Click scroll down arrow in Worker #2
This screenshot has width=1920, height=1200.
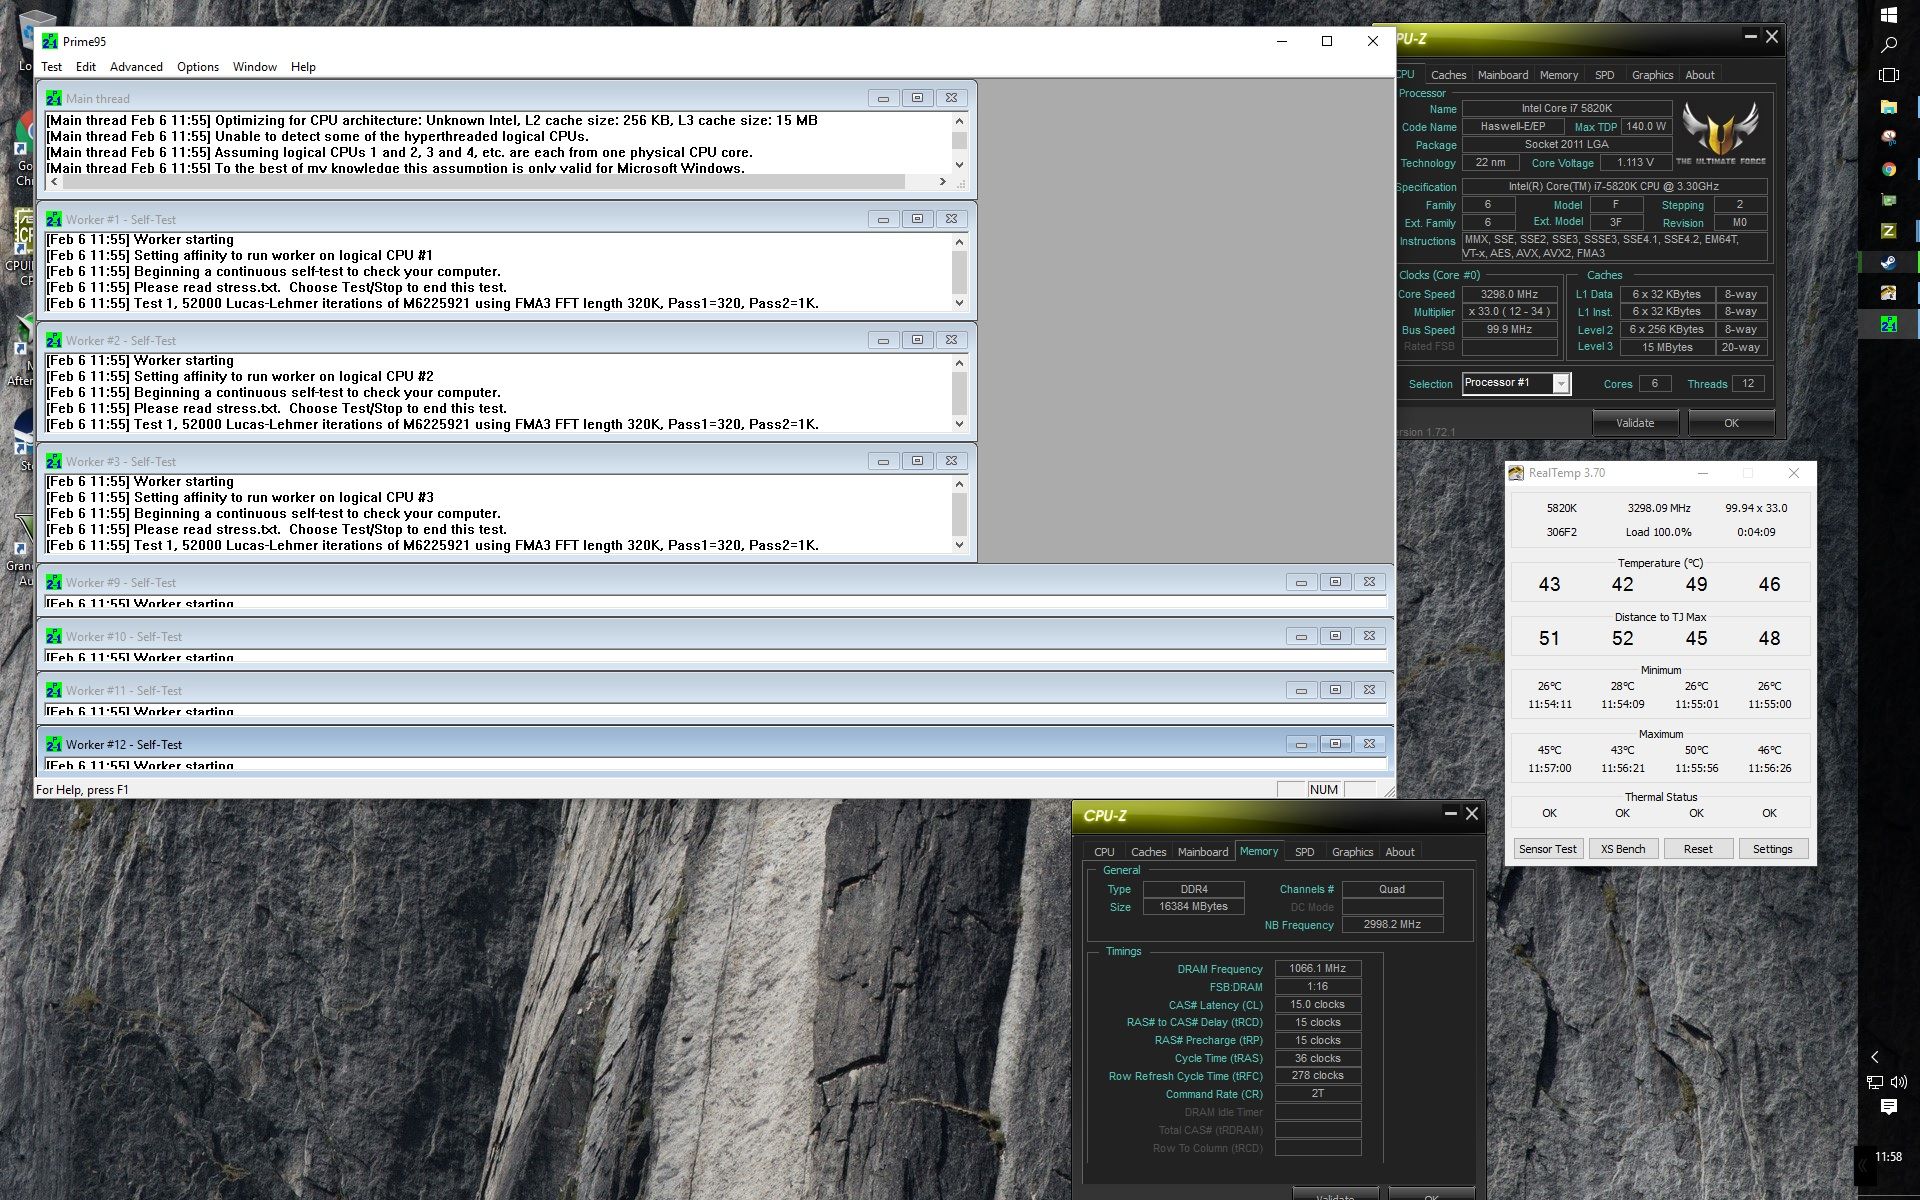pyautogui.click(x=960, y=424)
